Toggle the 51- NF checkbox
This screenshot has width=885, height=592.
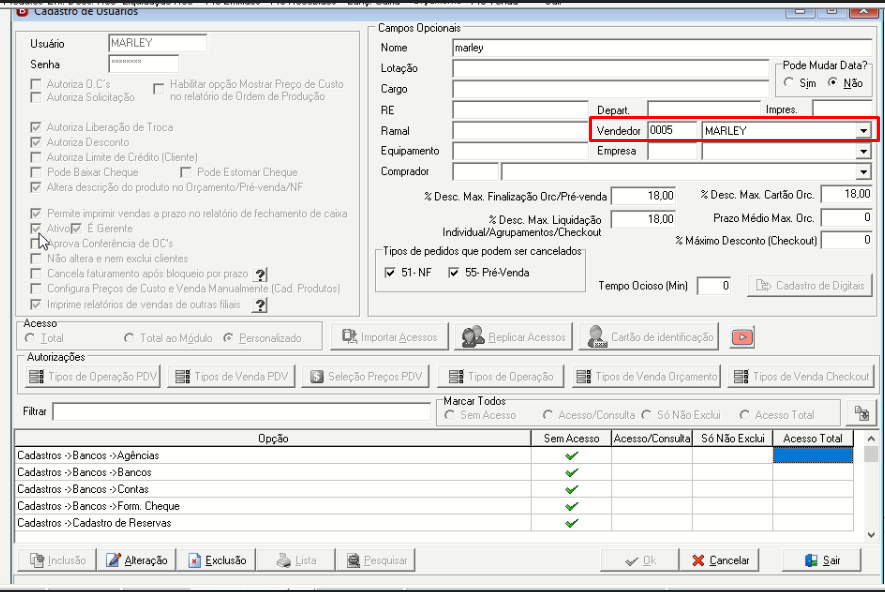click(389, 273)
